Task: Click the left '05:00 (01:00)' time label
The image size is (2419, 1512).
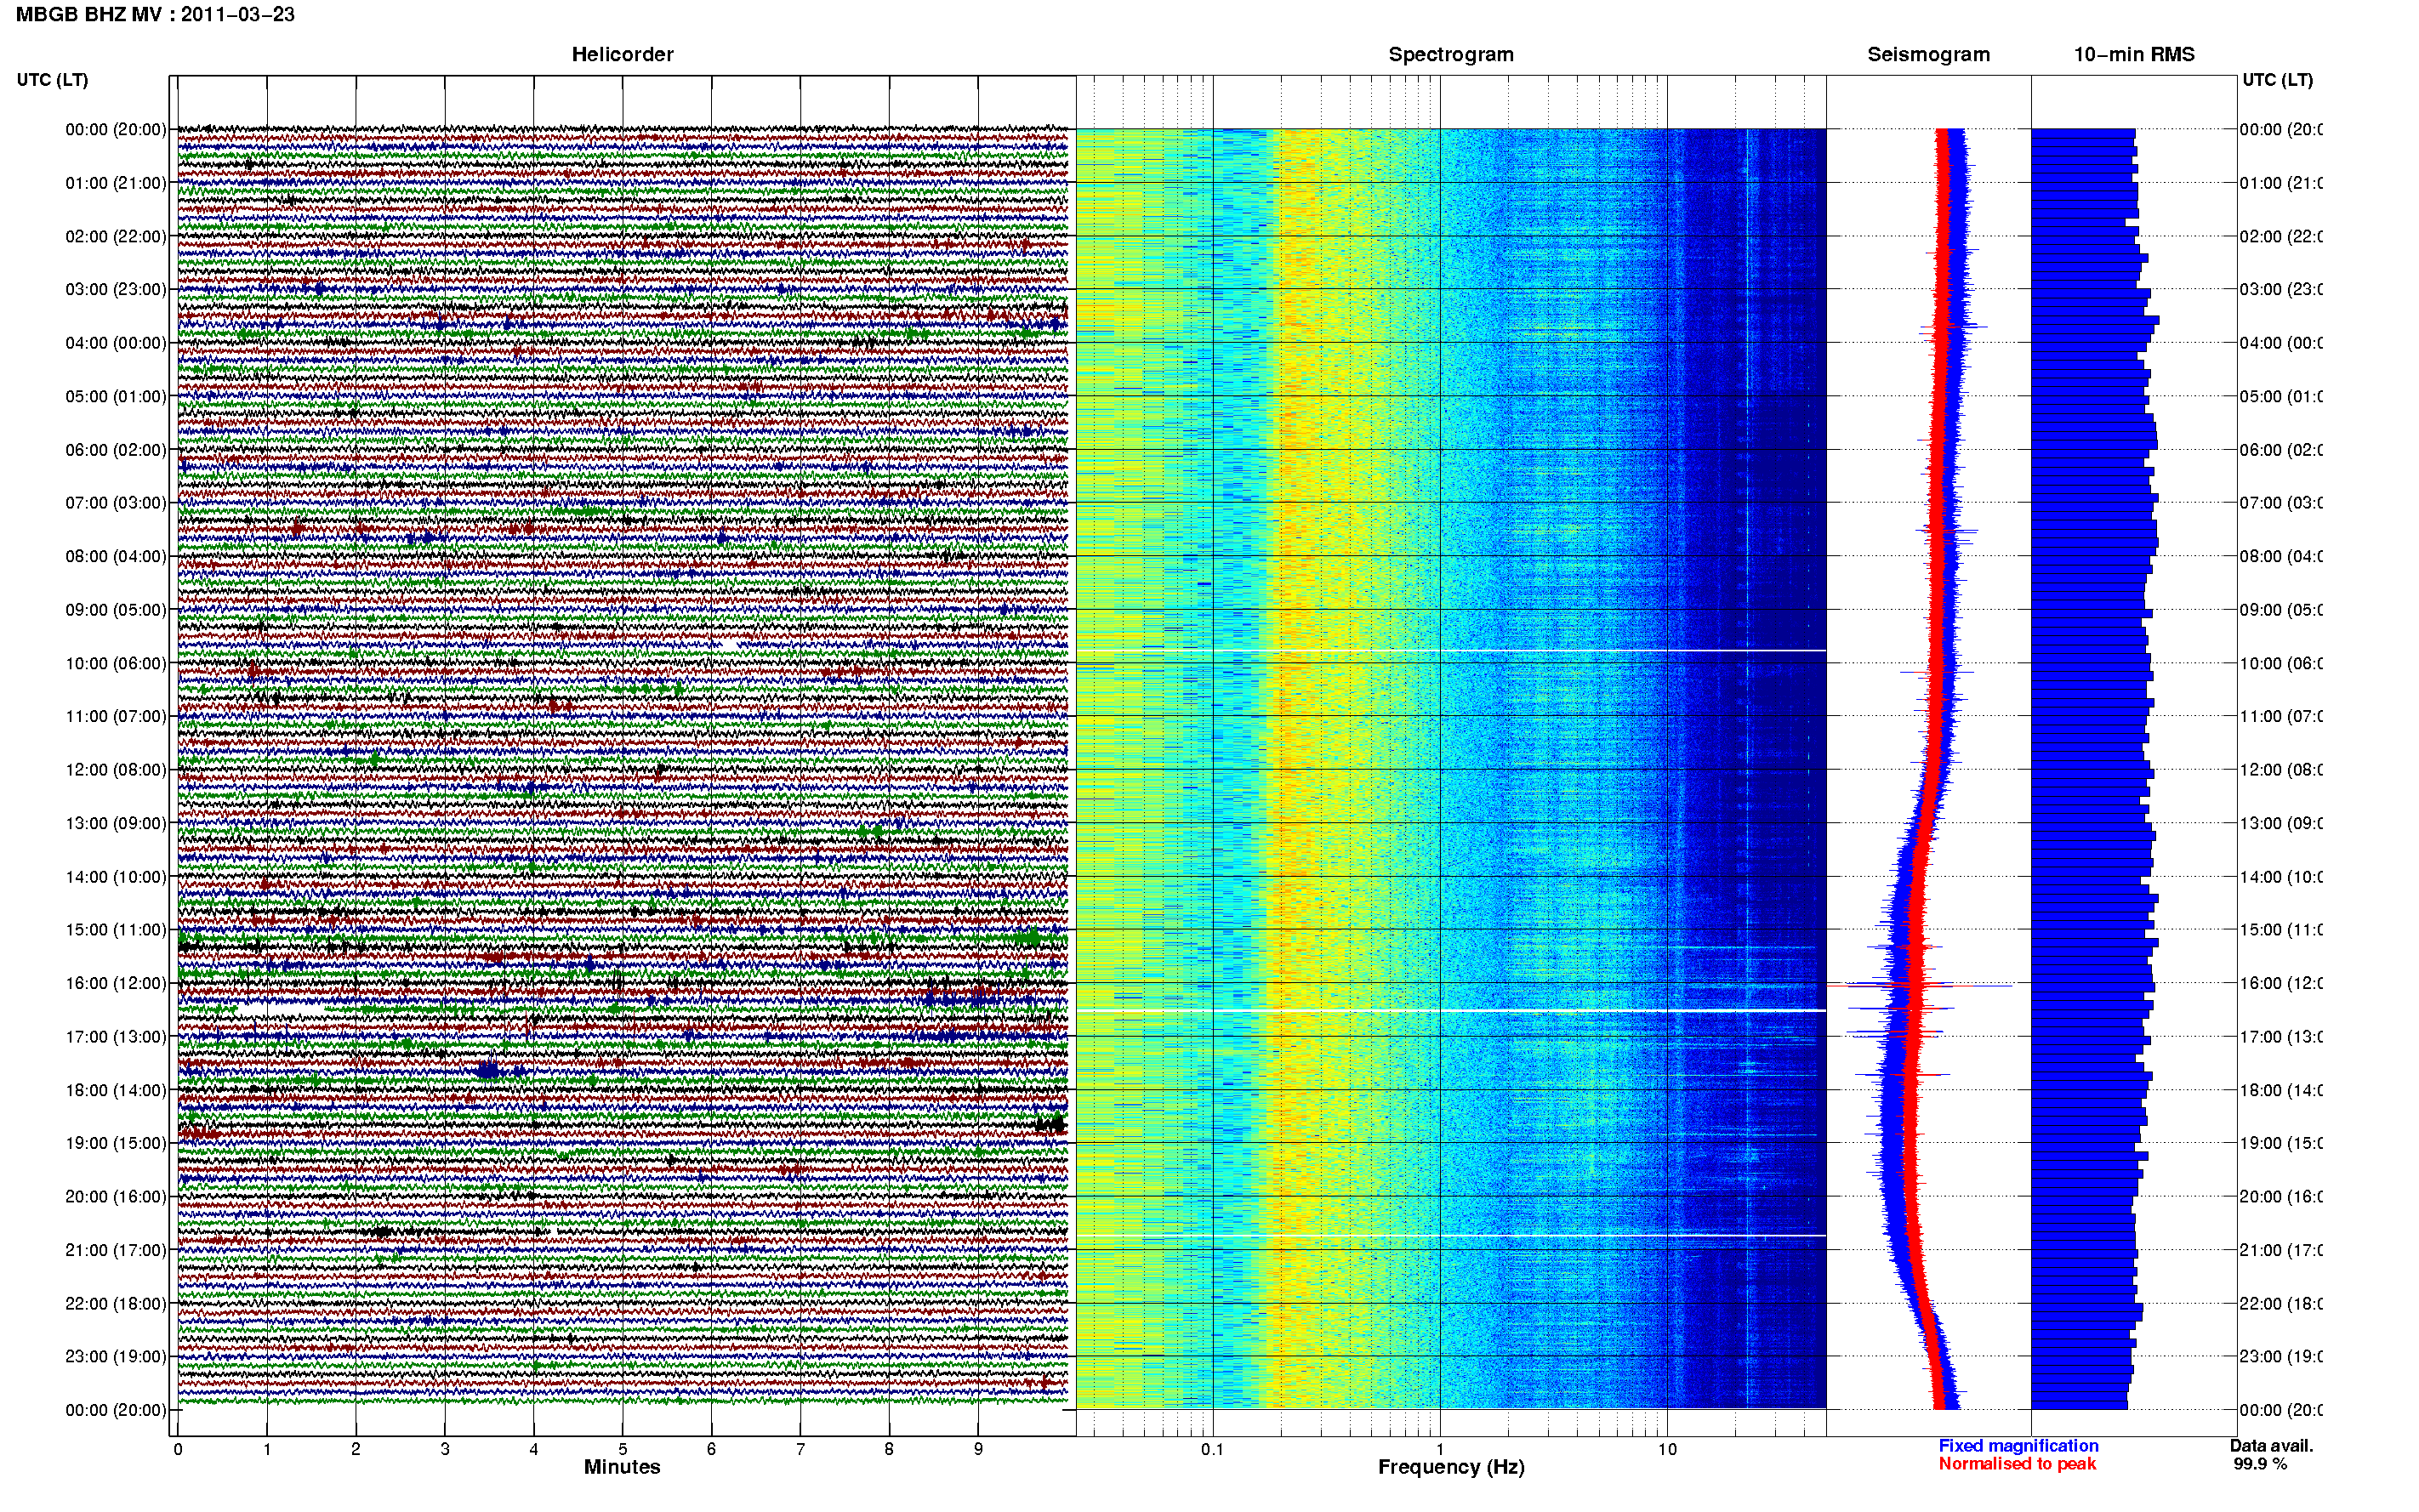Action: pos(116,396)
